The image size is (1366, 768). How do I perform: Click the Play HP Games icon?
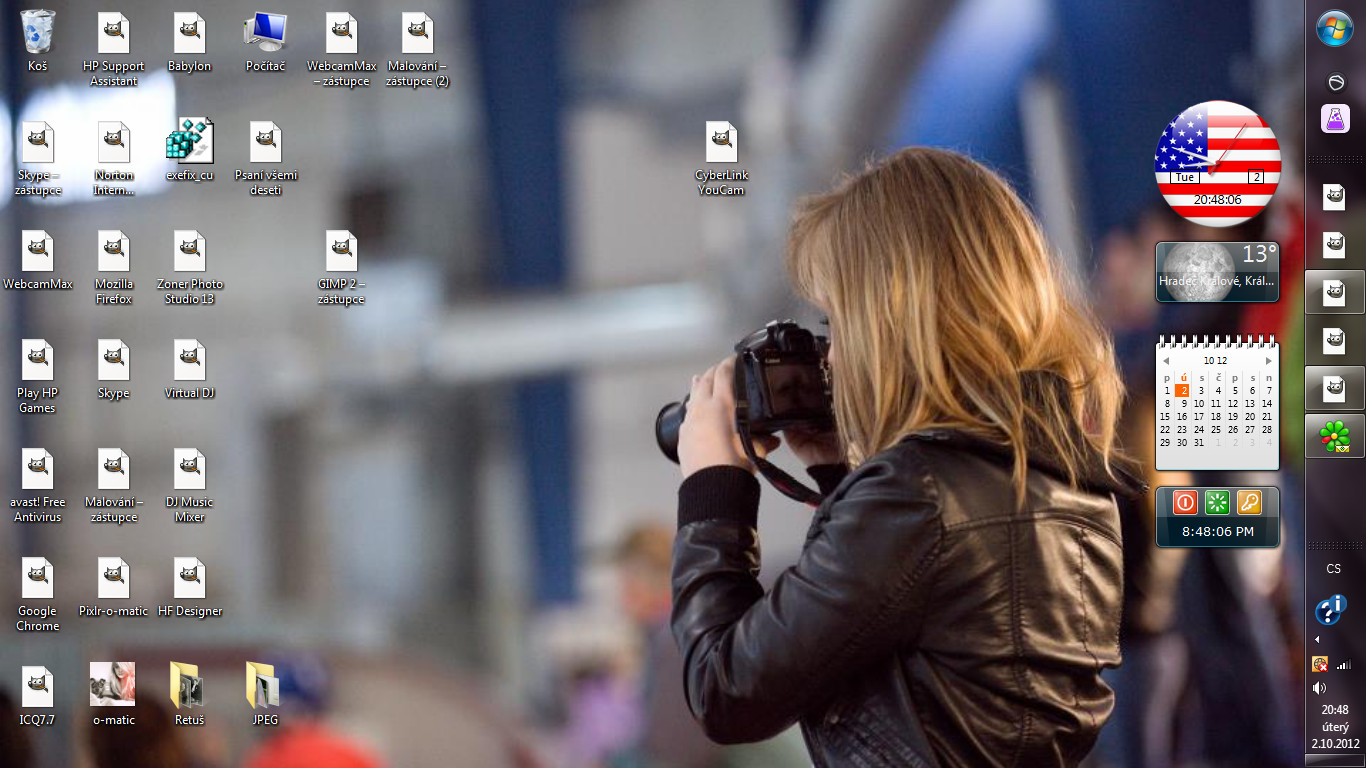38,359
